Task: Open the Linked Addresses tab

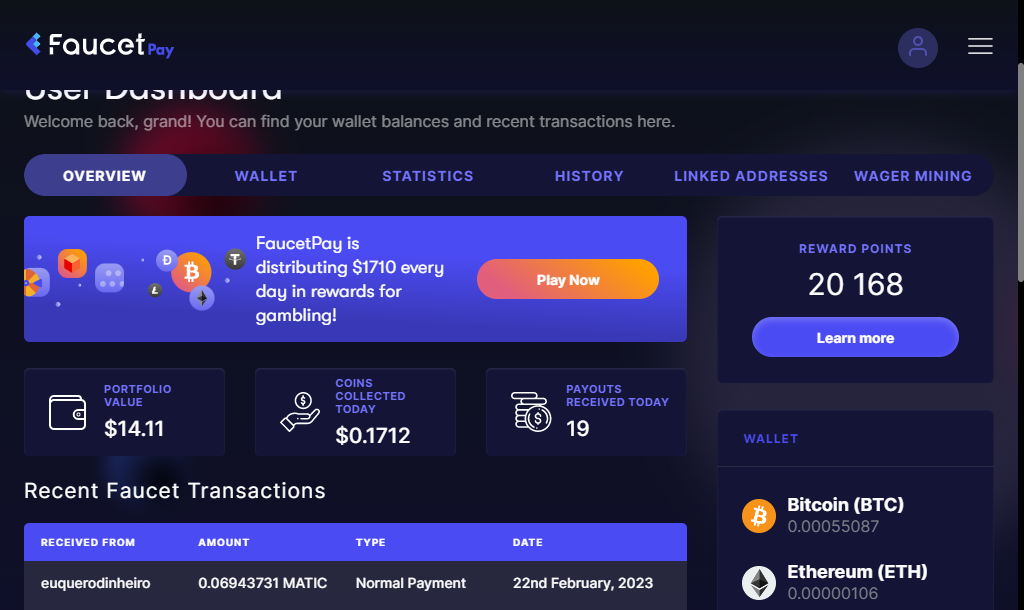Action: (751, 176)
